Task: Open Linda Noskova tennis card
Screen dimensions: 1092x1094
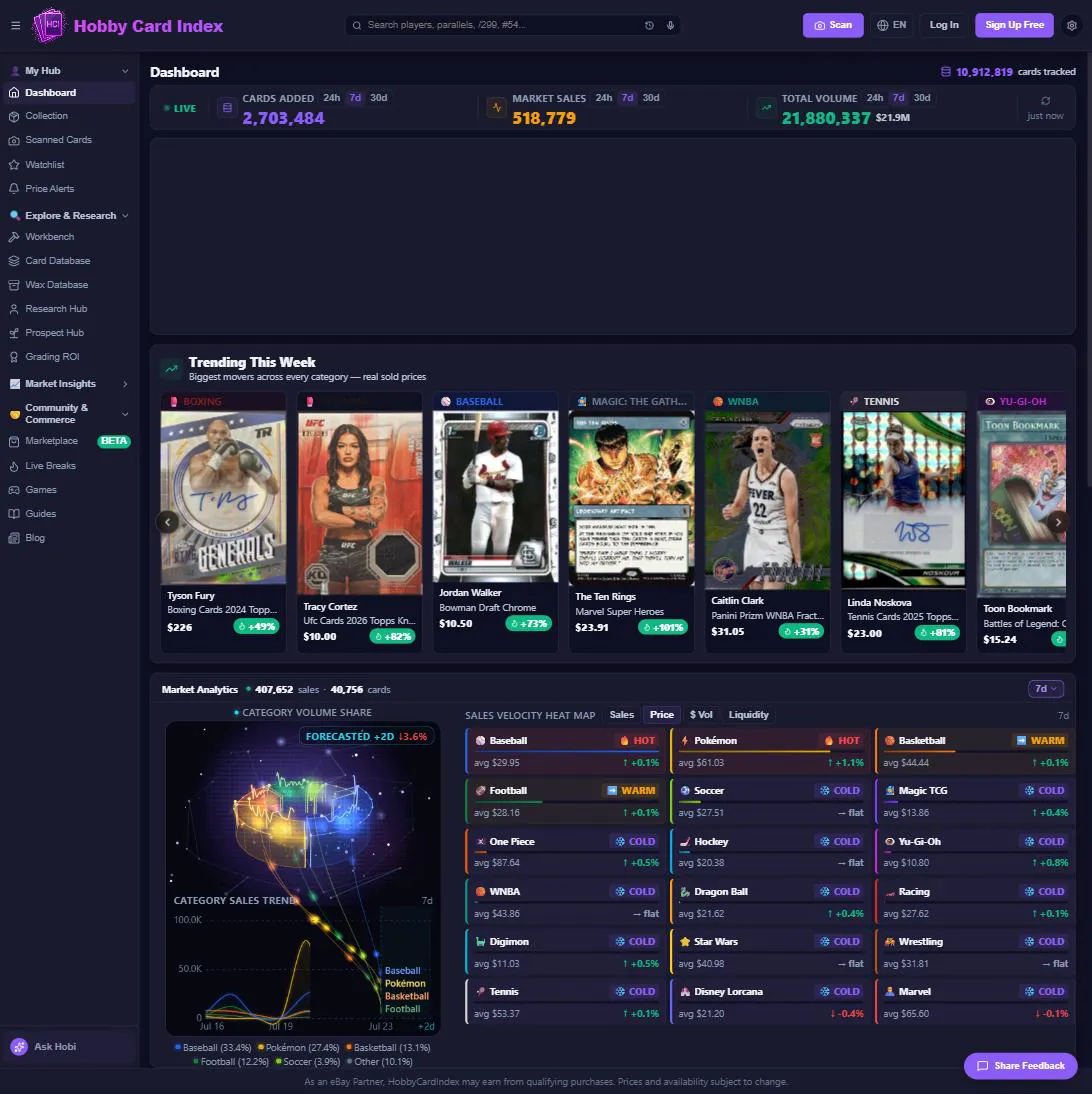Action: tap(904, 523)
